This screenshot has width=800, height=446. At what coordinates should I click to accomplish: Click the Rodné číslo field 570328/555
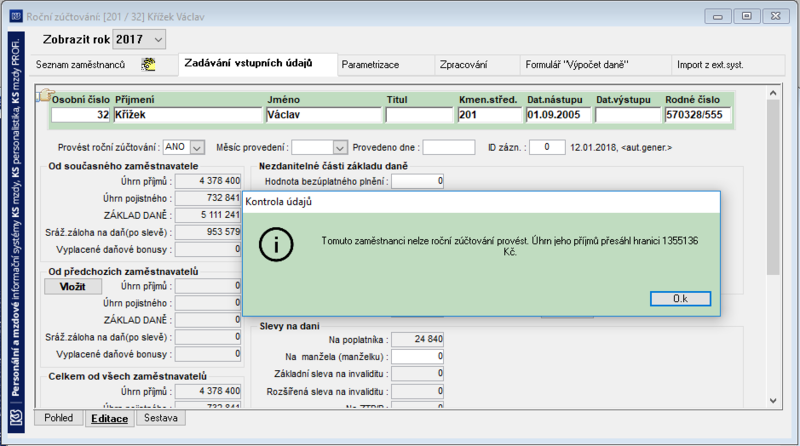tap(697, 115)
